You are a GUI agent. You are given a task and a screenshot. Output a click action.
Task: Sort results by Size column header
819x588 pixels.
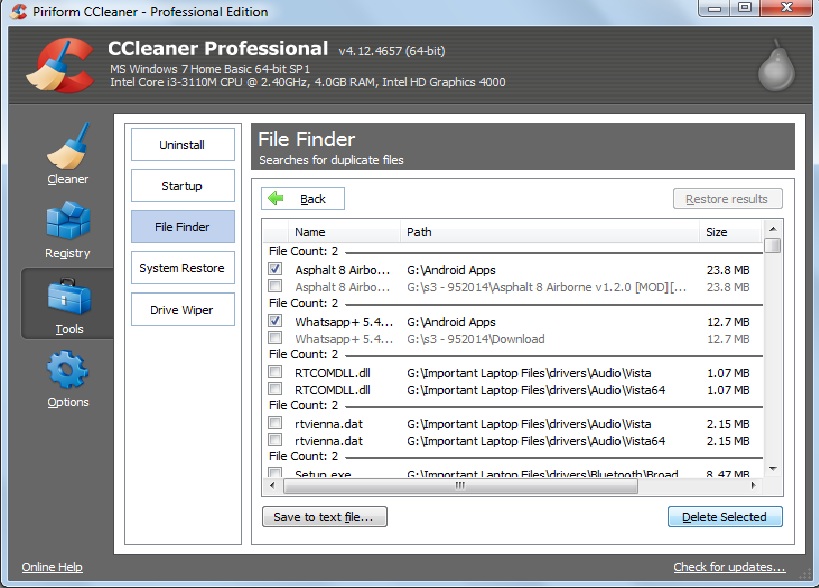[x=731, y=232]
